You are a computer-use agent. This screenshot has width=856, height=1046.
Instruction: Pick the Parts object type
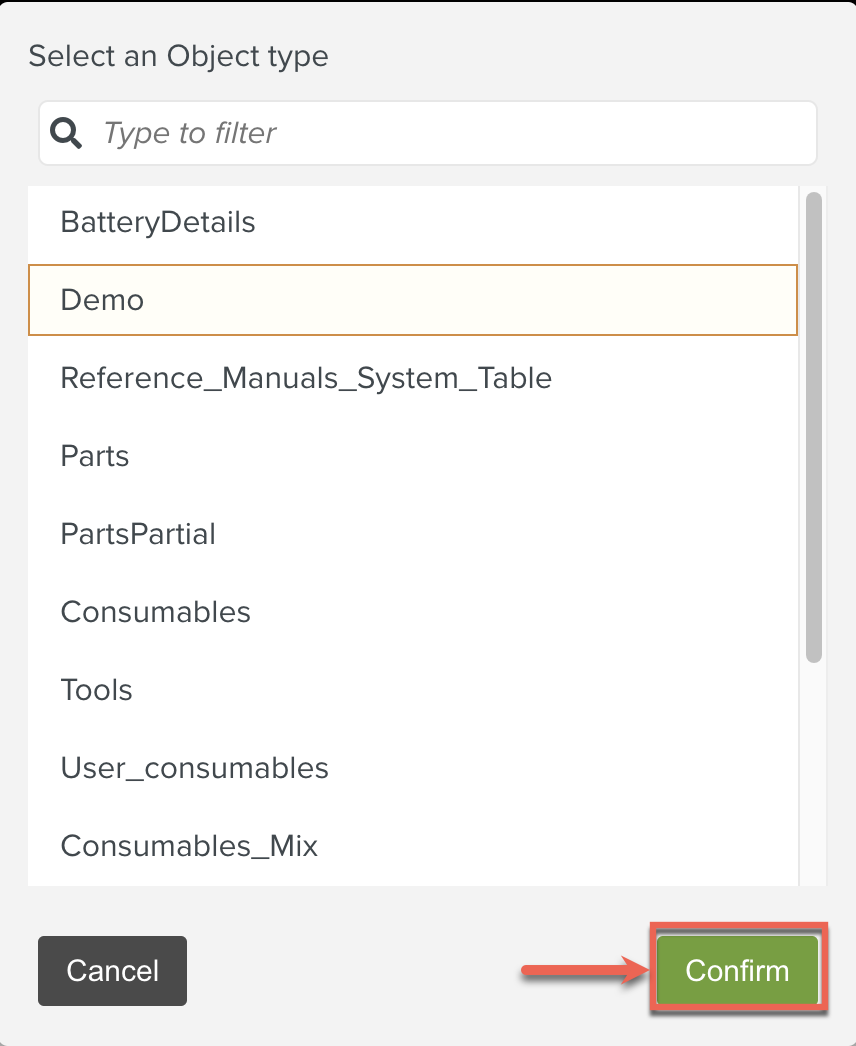pos(95,456)
